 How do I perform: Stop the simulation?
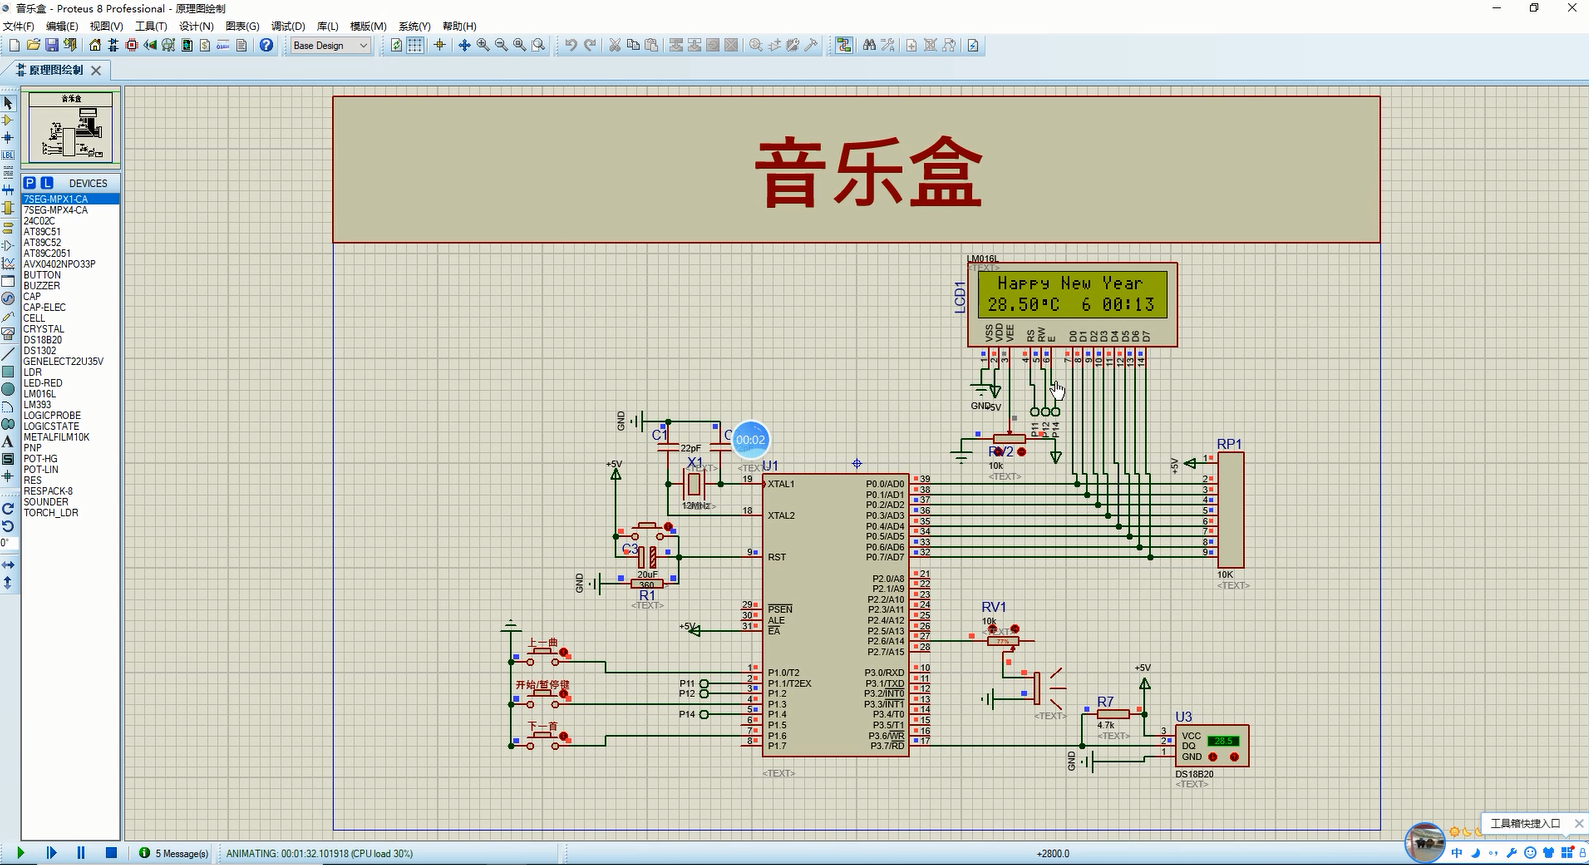click(x=111, y=853)
